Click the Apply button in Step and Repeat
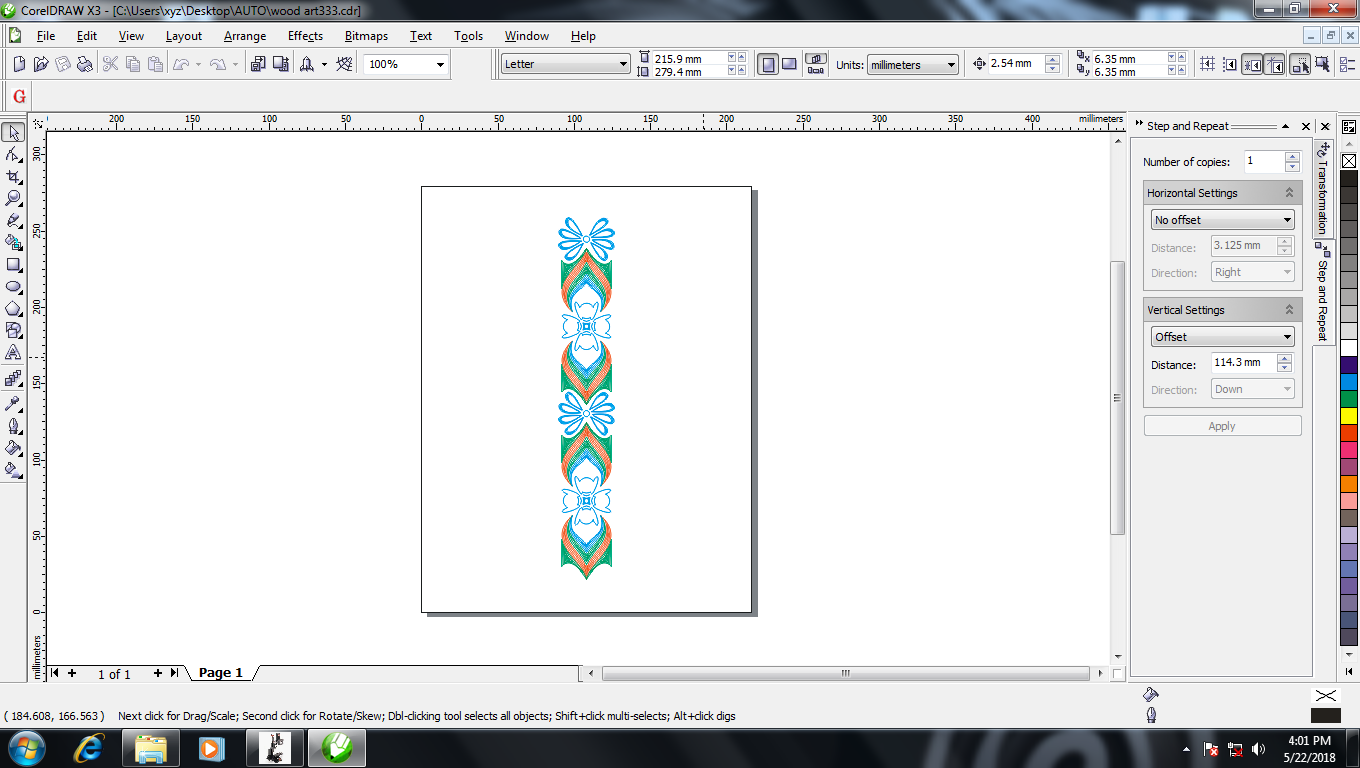Image resolution: width=1360 pixels, height=768 pixels. tap(1222, 426)
